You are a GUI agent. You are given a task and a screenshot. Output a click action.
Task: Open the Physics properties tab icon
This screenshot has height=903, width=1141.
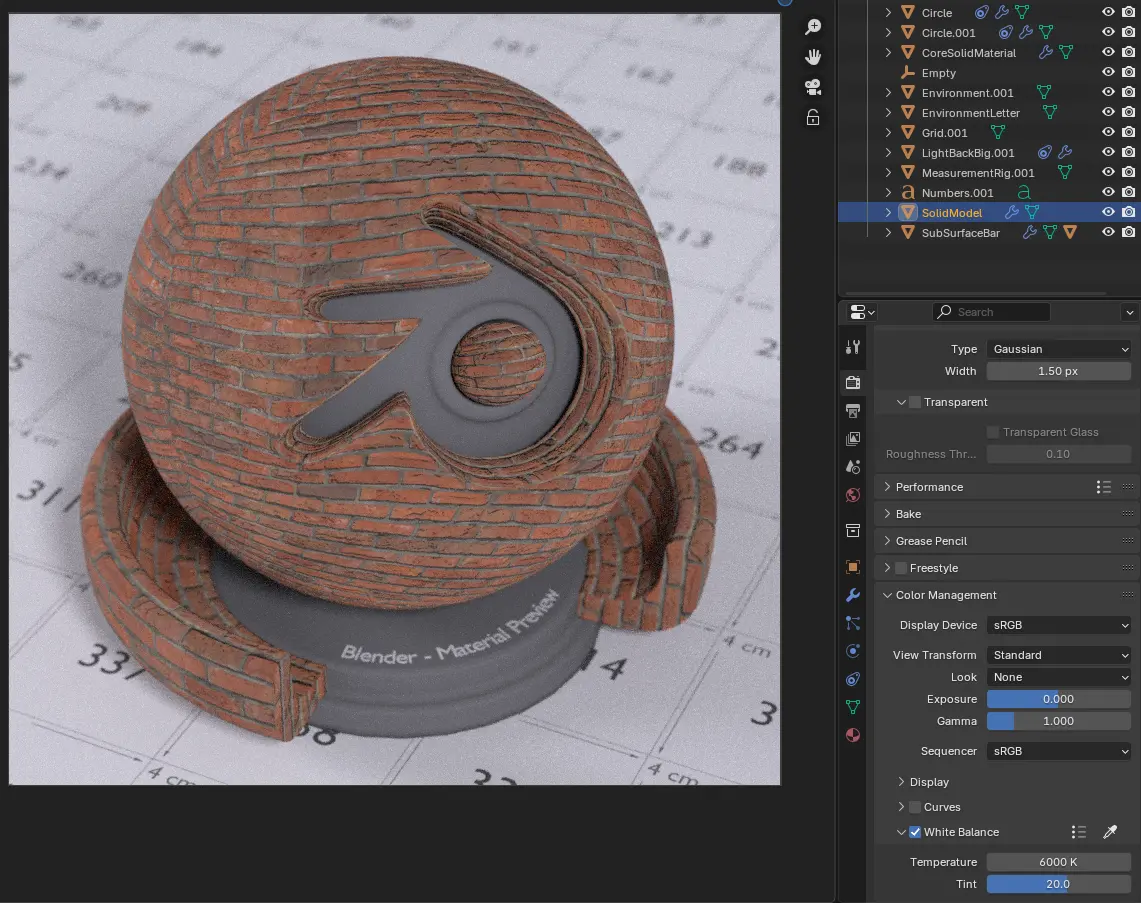tap(853, 651)
